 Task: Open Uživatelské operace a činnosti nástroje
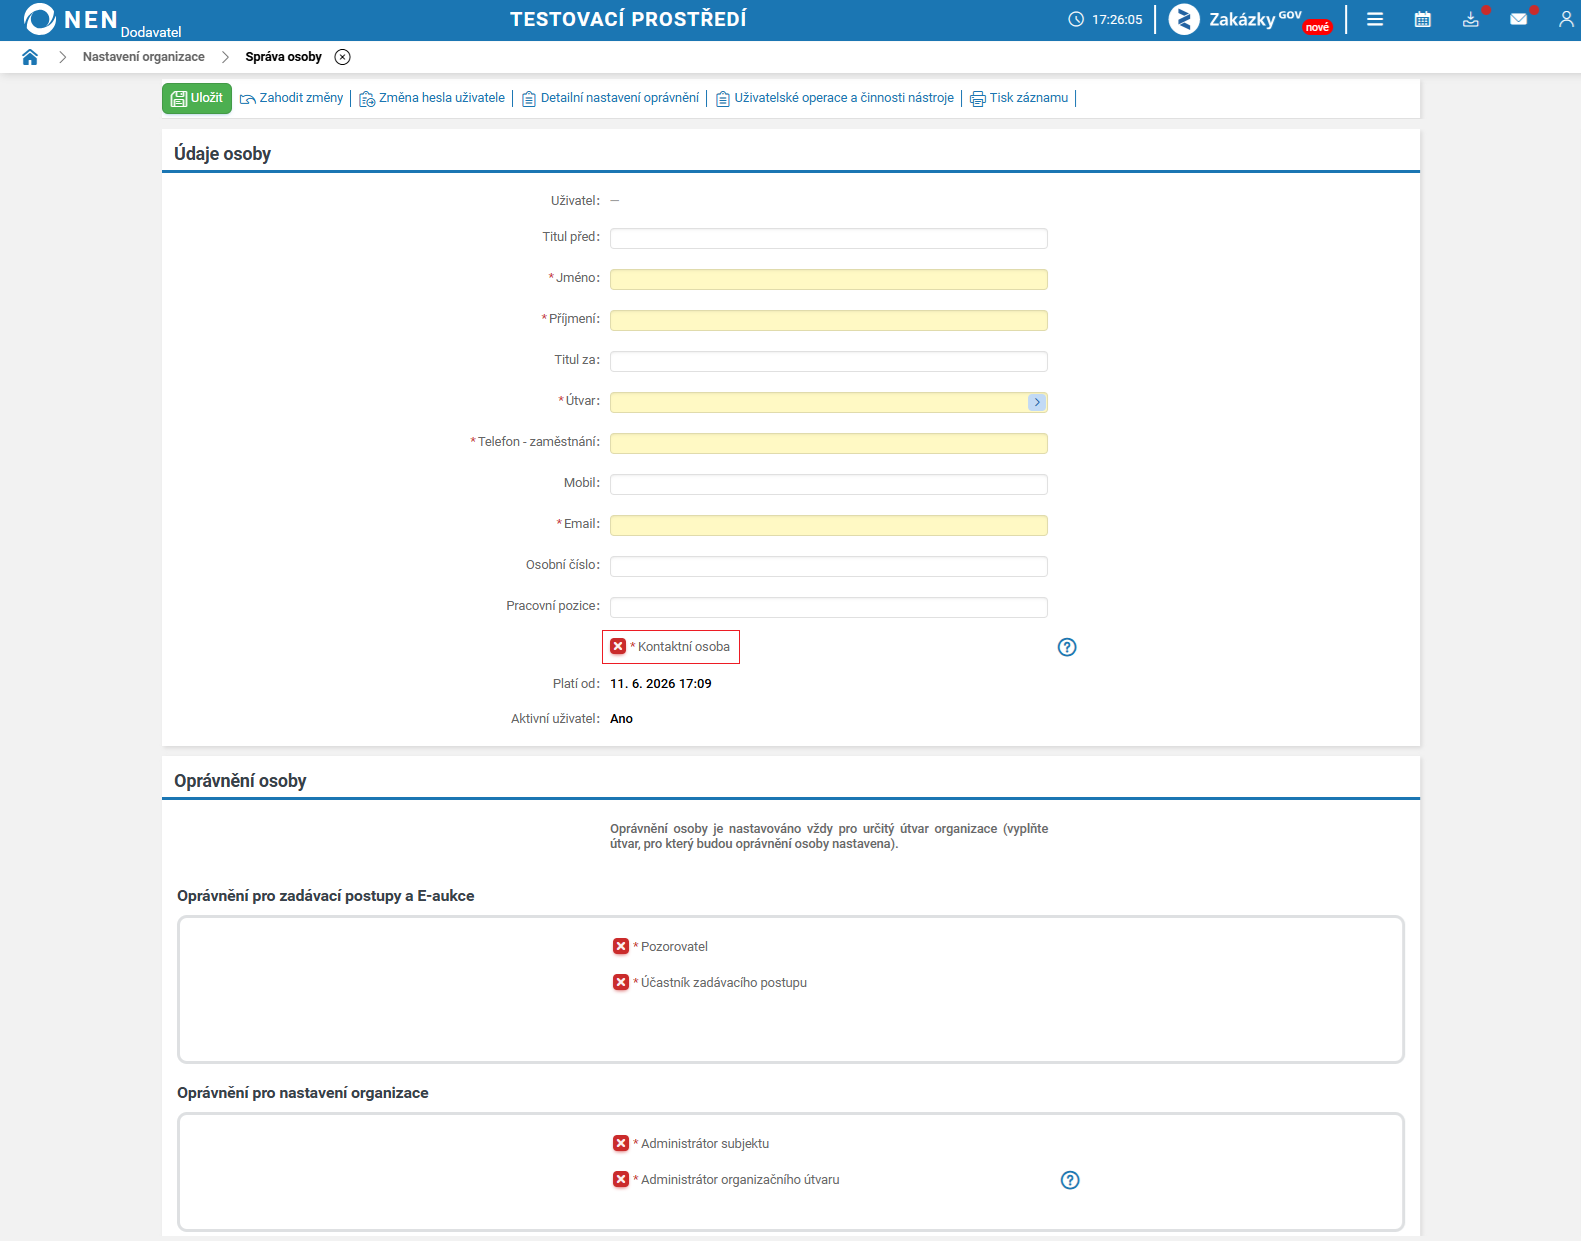tap(835, 98)
